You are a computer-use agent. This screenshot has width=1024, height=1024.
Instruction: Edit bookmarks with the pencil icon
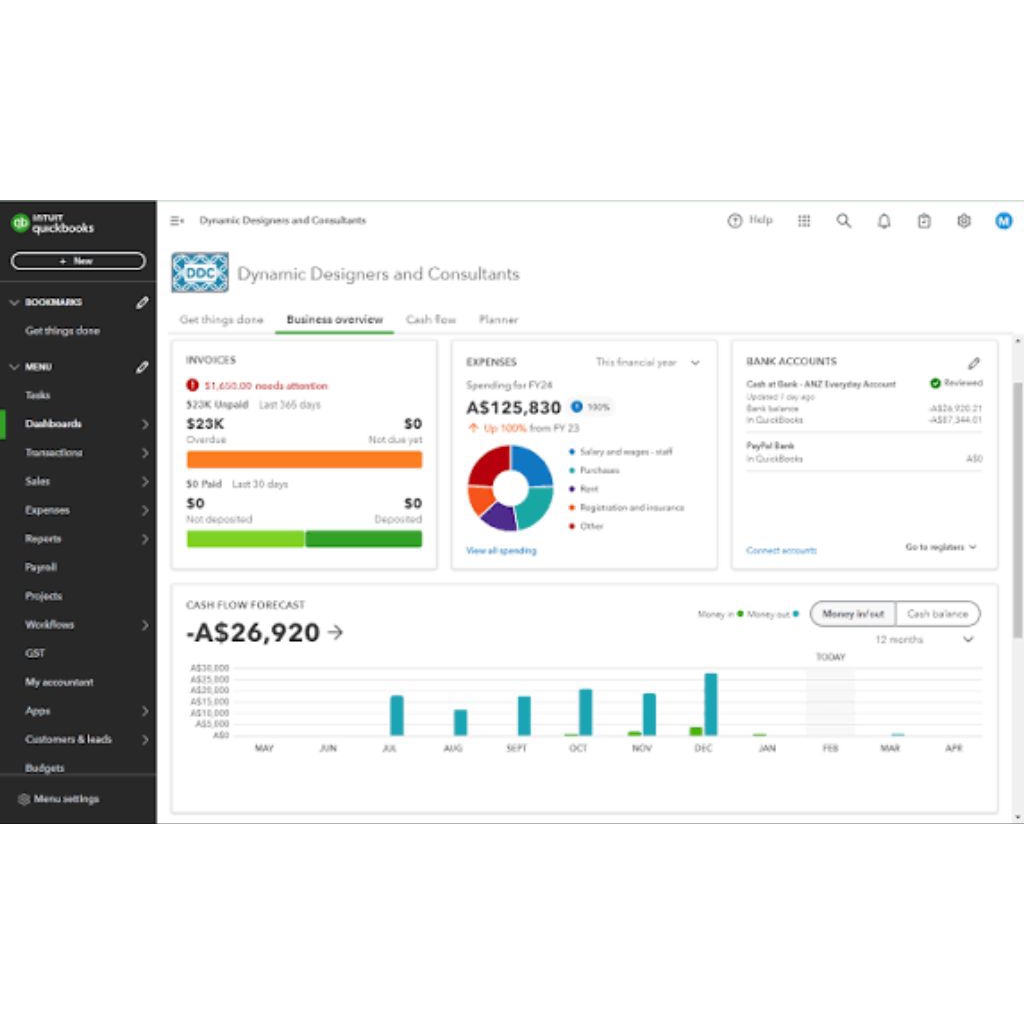142,302
